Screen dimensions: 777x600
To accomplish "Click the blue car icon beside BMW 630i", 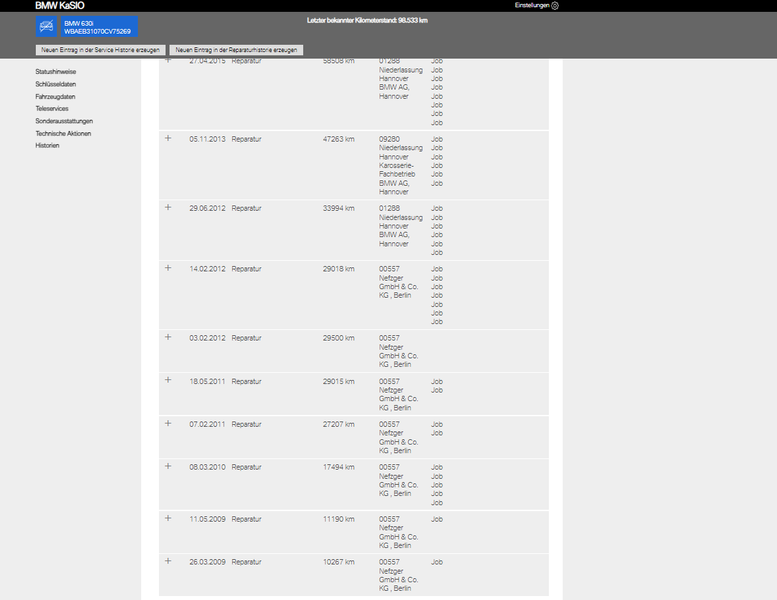I will 46,26.
